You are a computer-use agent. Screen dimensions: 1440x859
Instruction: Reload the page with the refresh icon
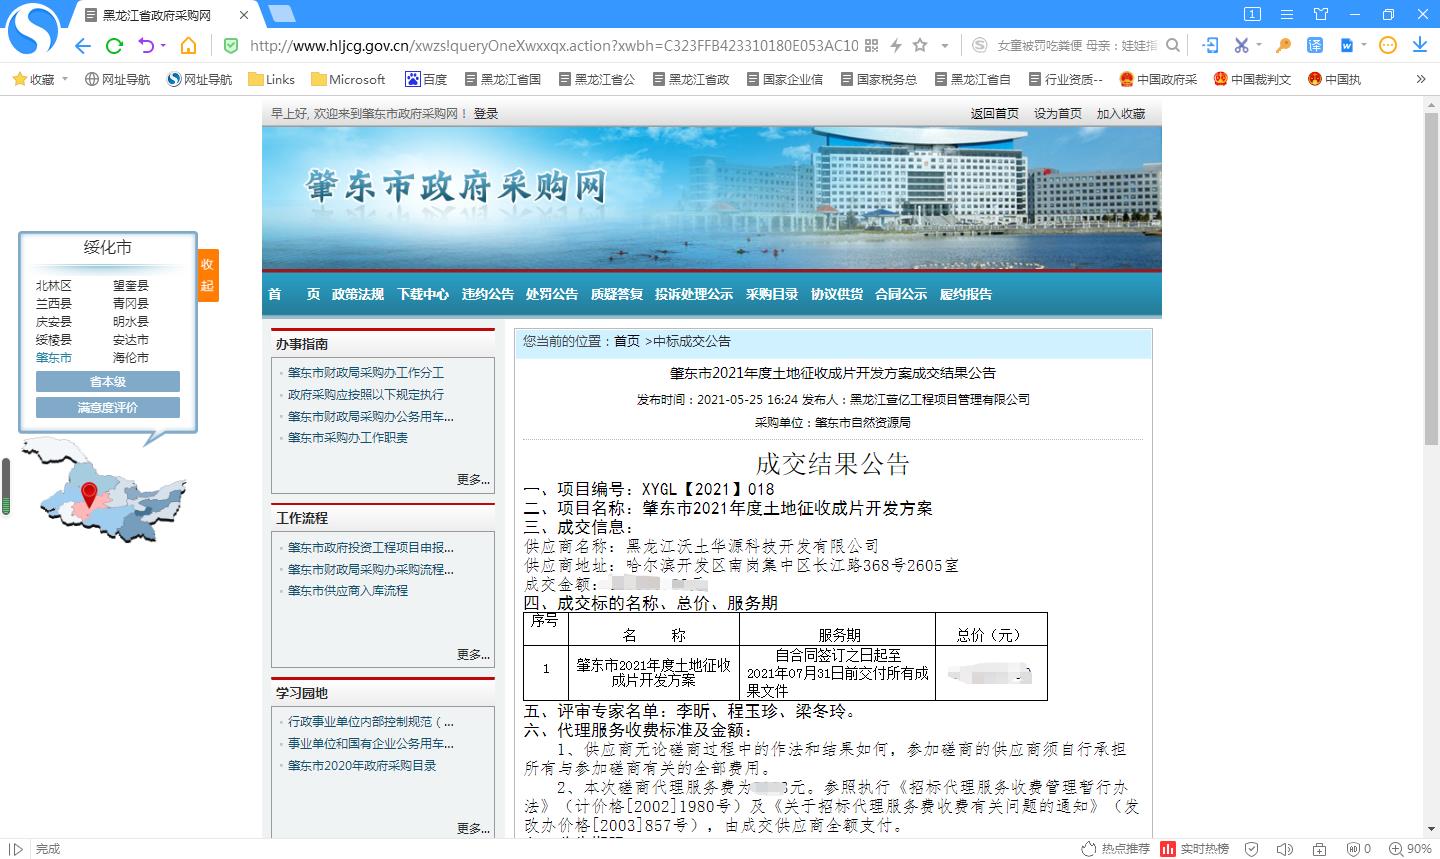pos(114,45)
